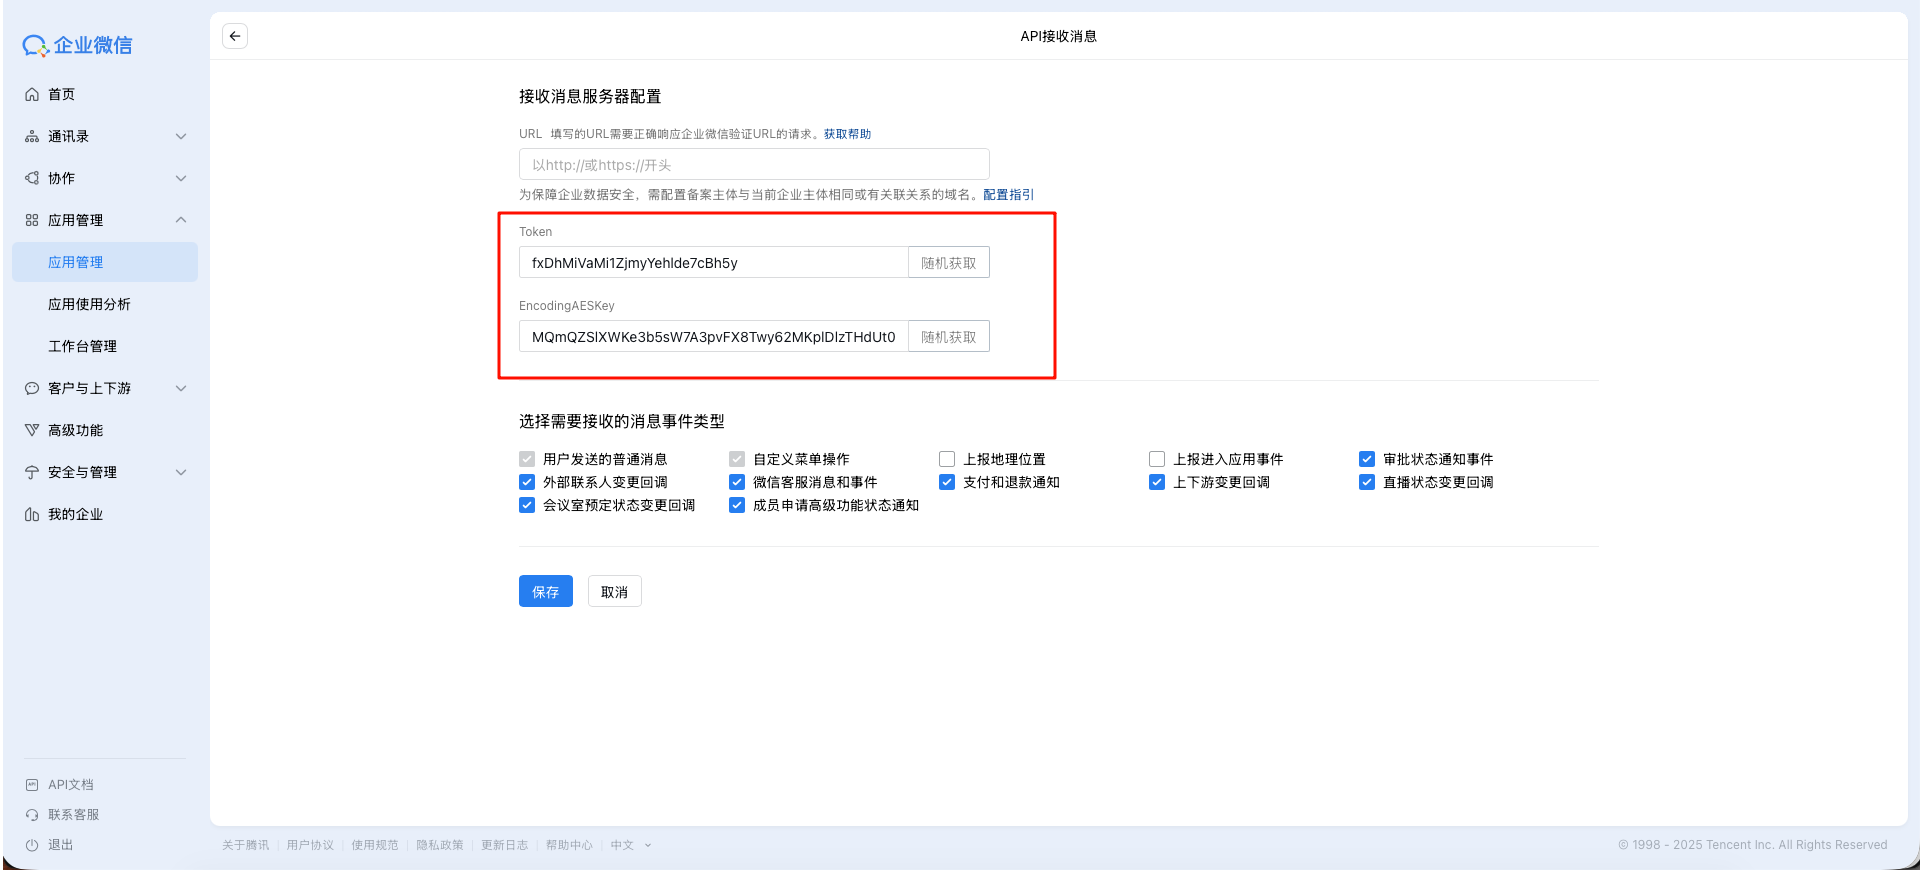
Task: Check the 上报进入应用事件 checkbox
Action: coord(1157,459)
